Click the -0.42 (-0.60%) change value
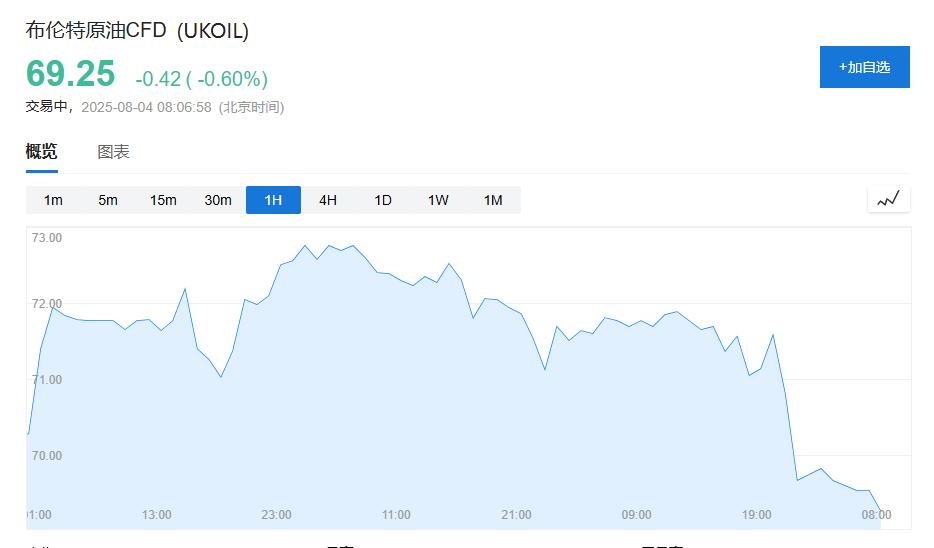 pyautogui.click(x=201, y=79)
